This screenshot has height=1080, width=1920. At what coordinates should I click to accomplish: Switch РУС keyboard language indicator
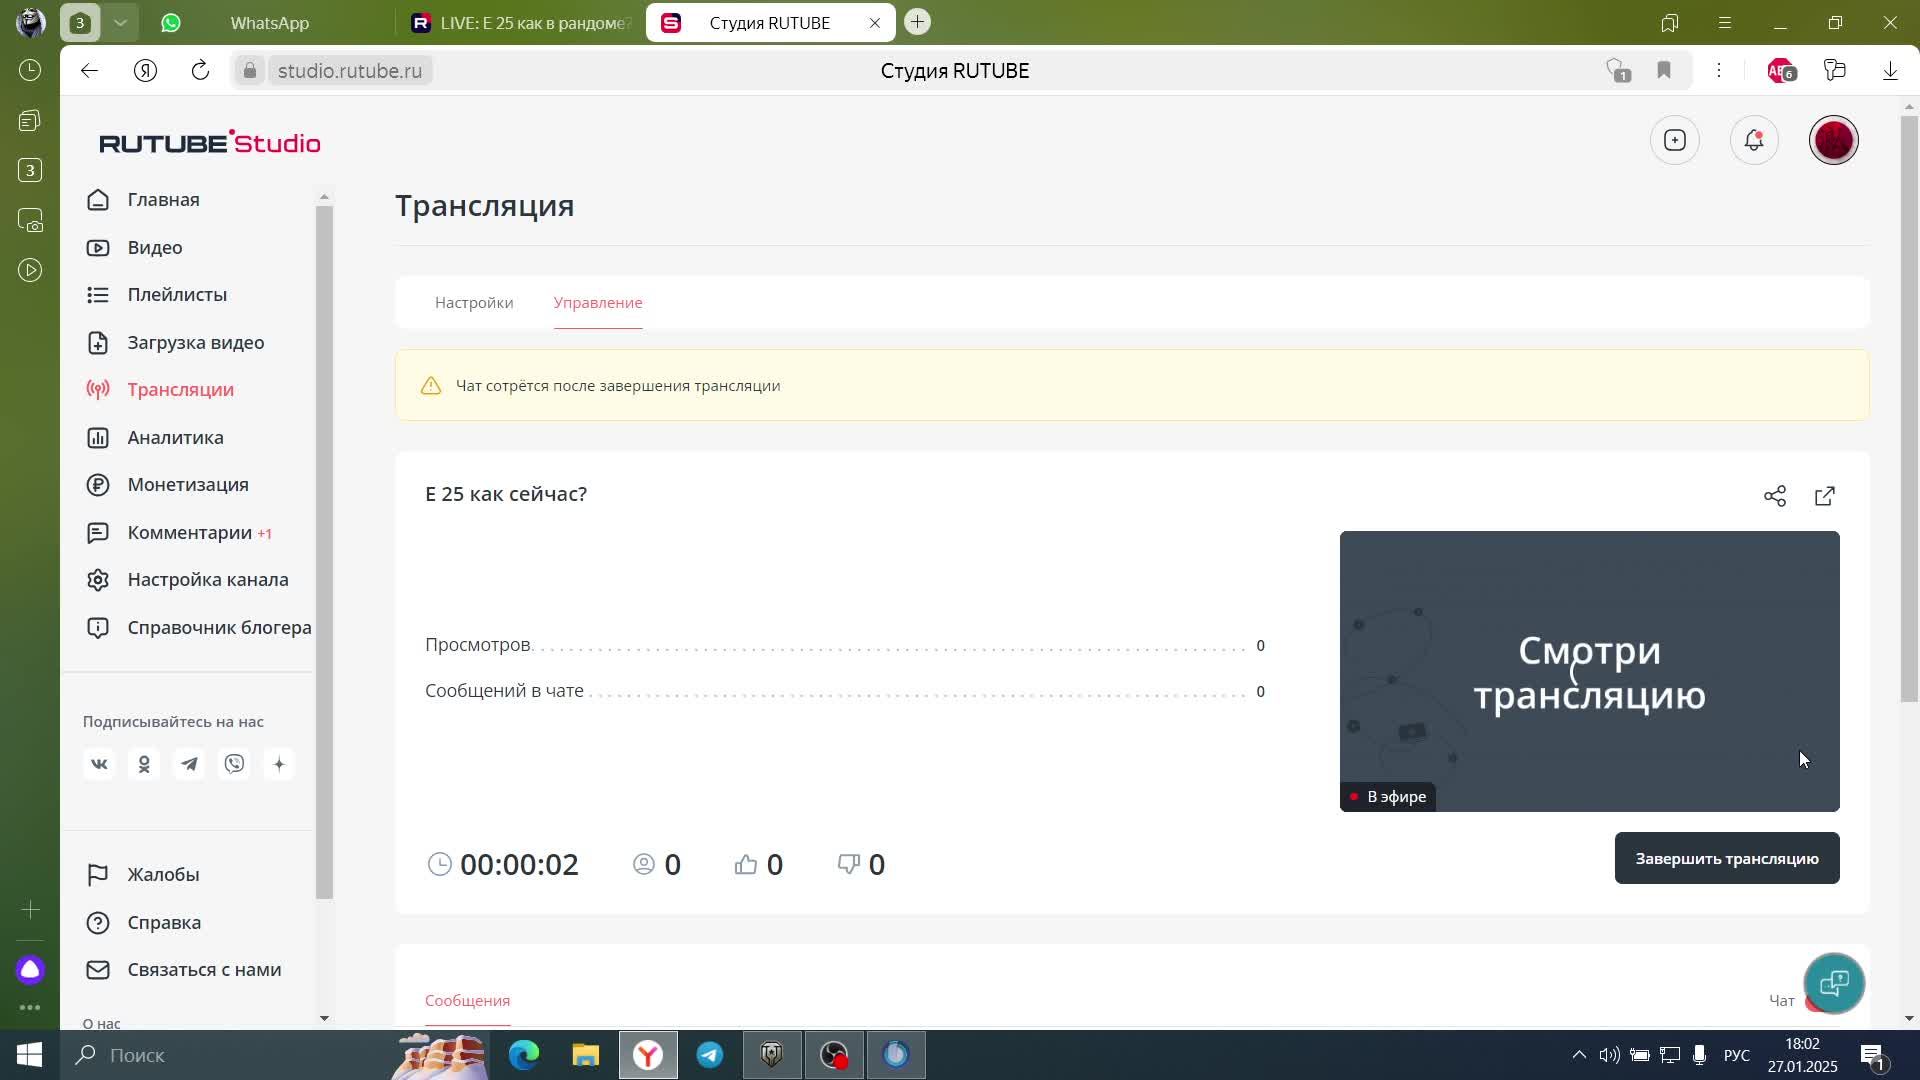(x=1737, y=1055)
